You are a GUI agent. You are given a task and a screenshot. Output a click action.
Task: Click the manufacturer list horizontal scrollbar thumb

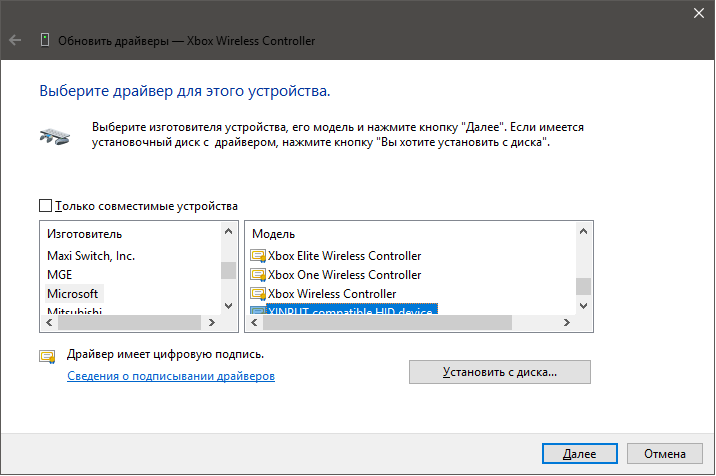pyautogui.click(x=129, y=323)
